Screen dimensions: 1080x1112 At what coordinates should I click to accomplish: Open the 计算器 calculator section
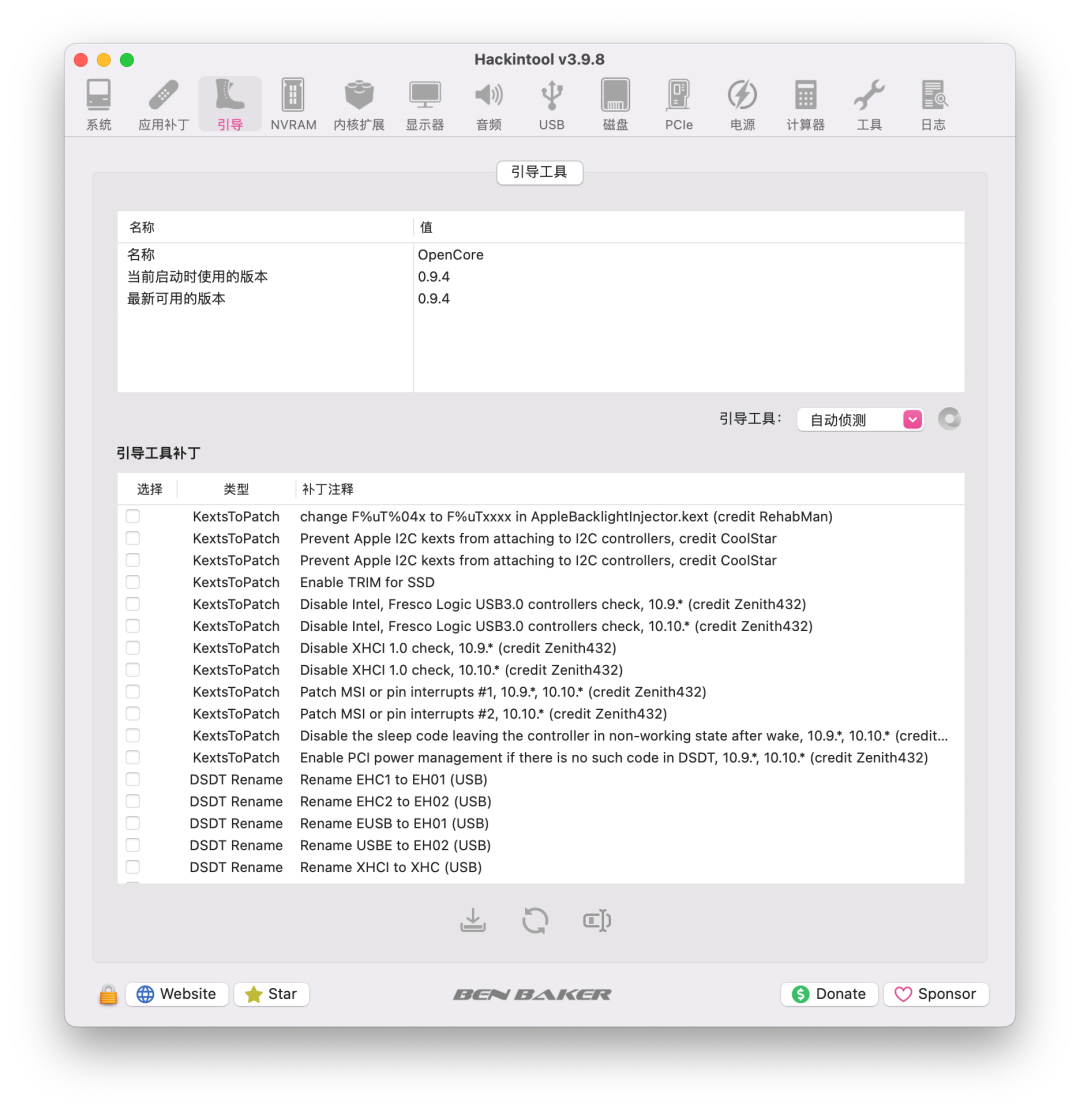tap(806, 105)
